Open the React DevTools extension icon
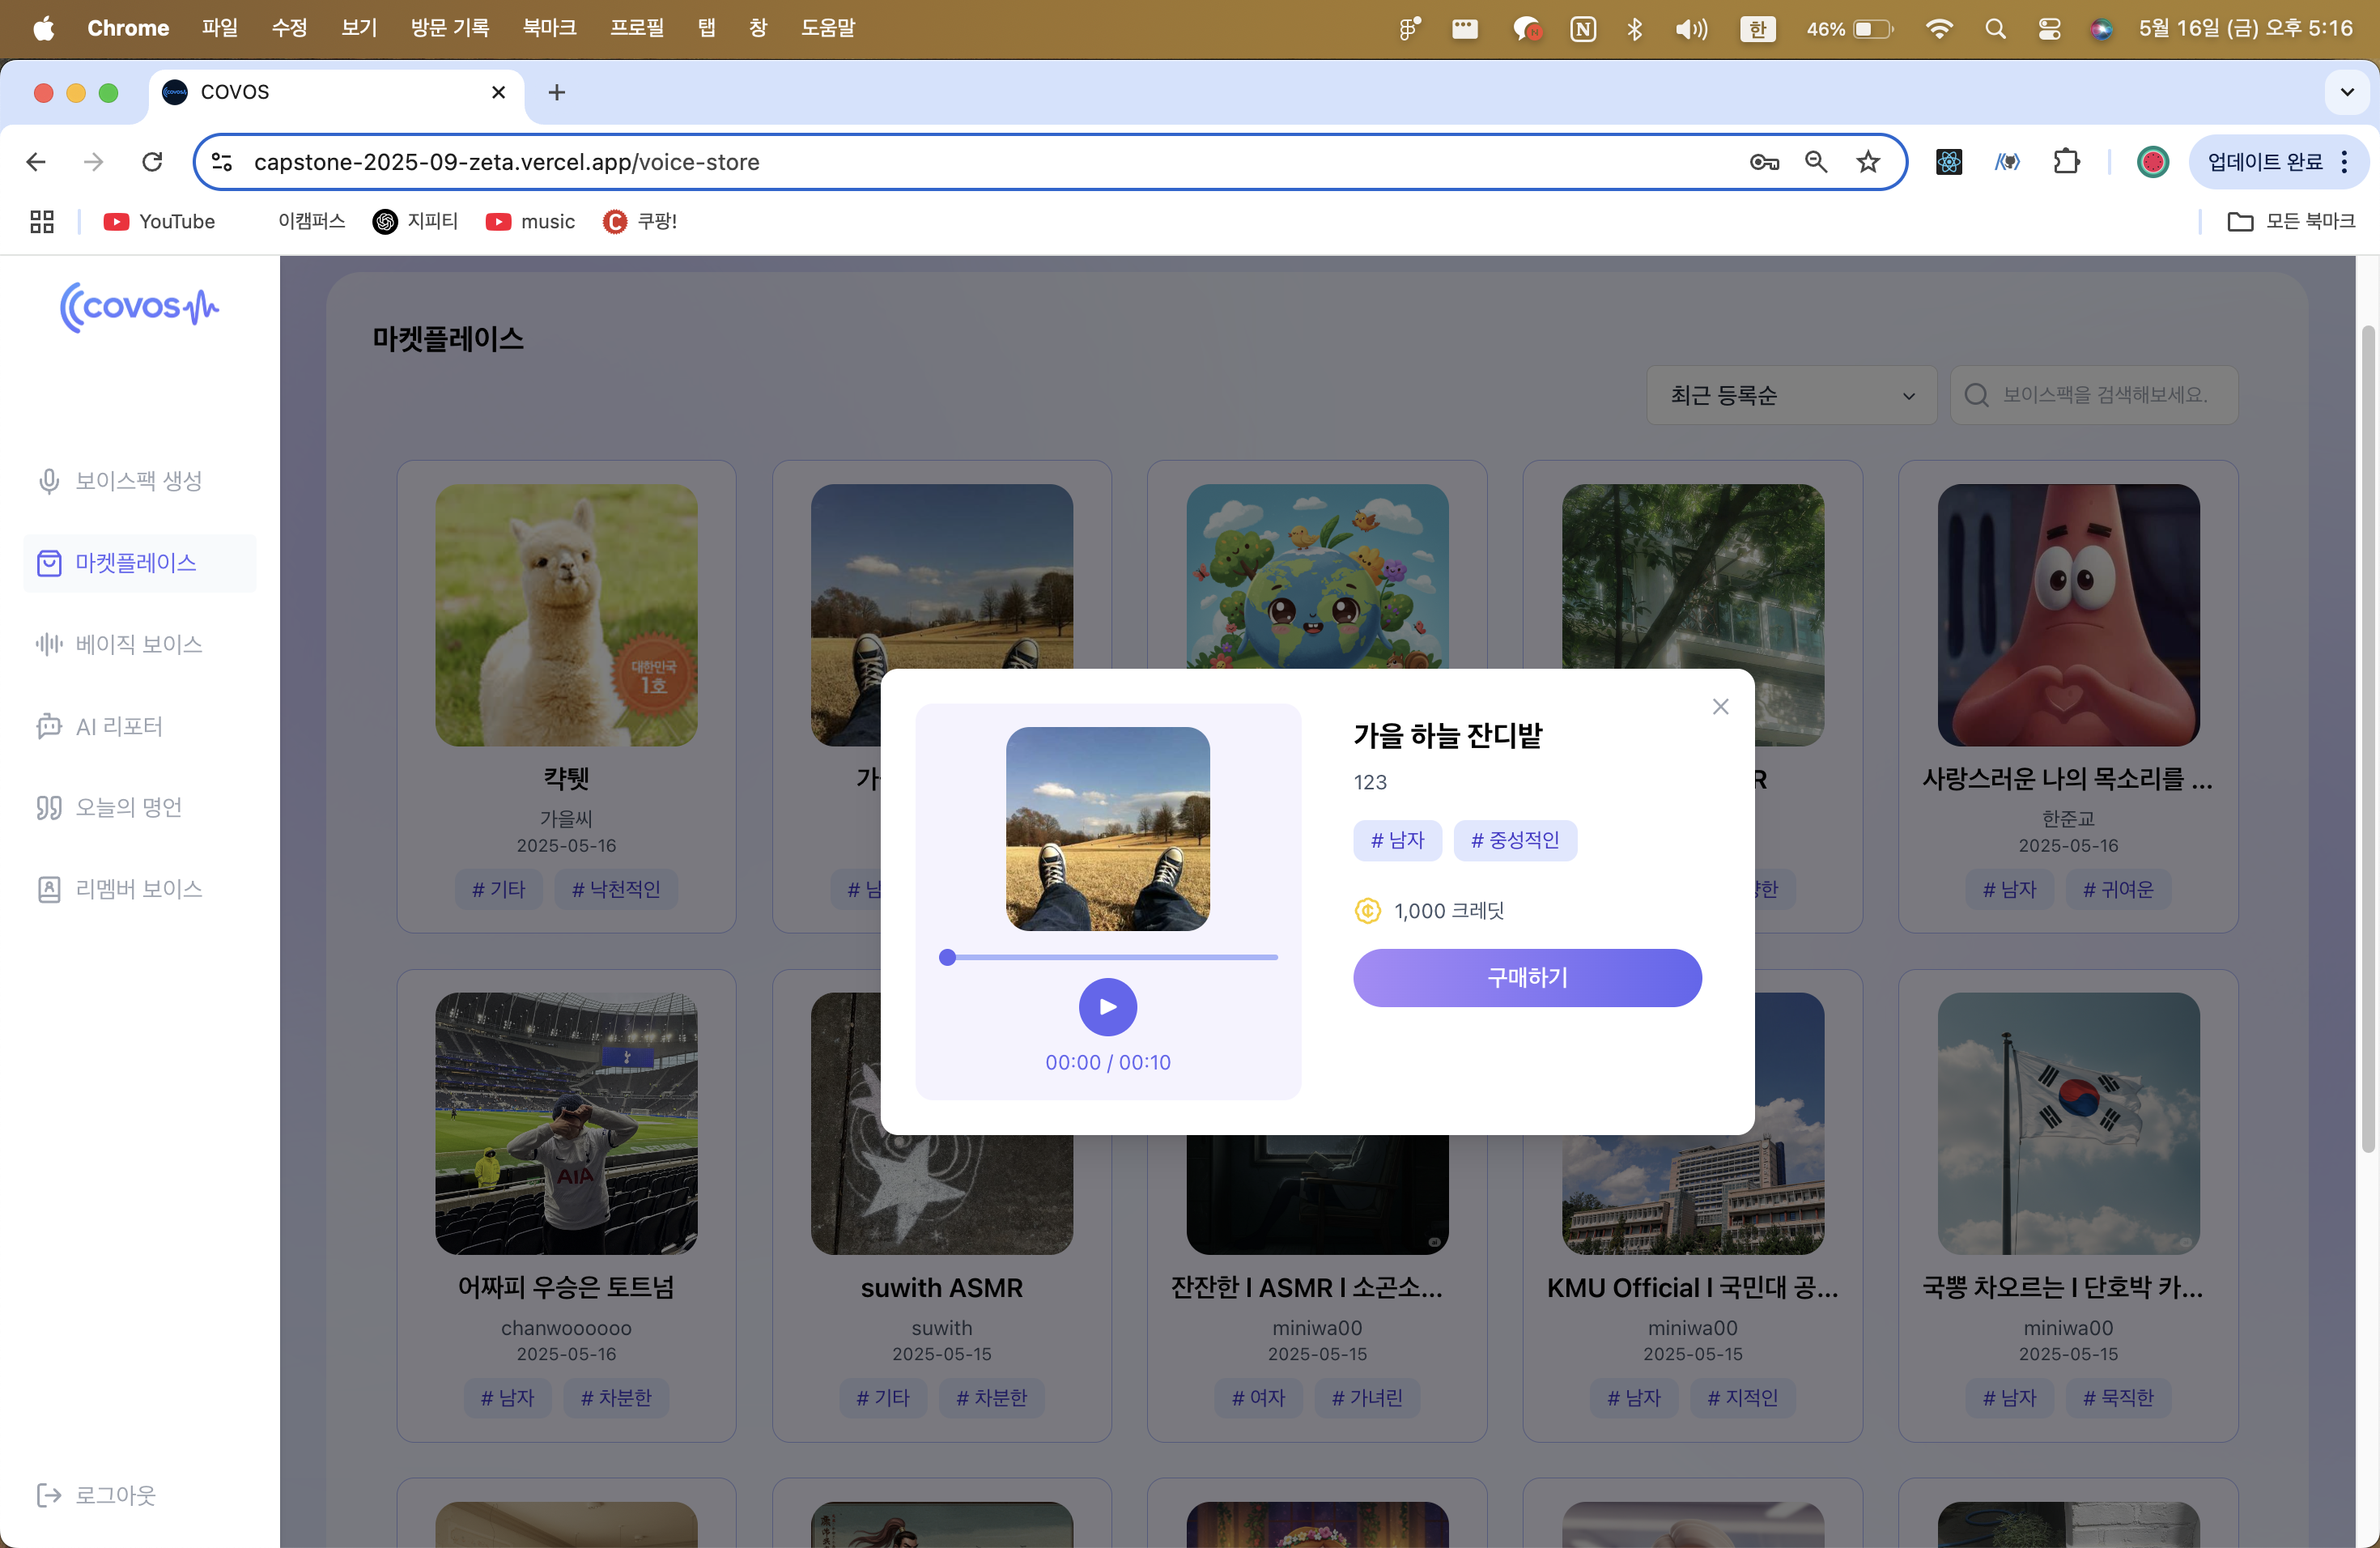2380x1548 pixels. (1949, 162)
